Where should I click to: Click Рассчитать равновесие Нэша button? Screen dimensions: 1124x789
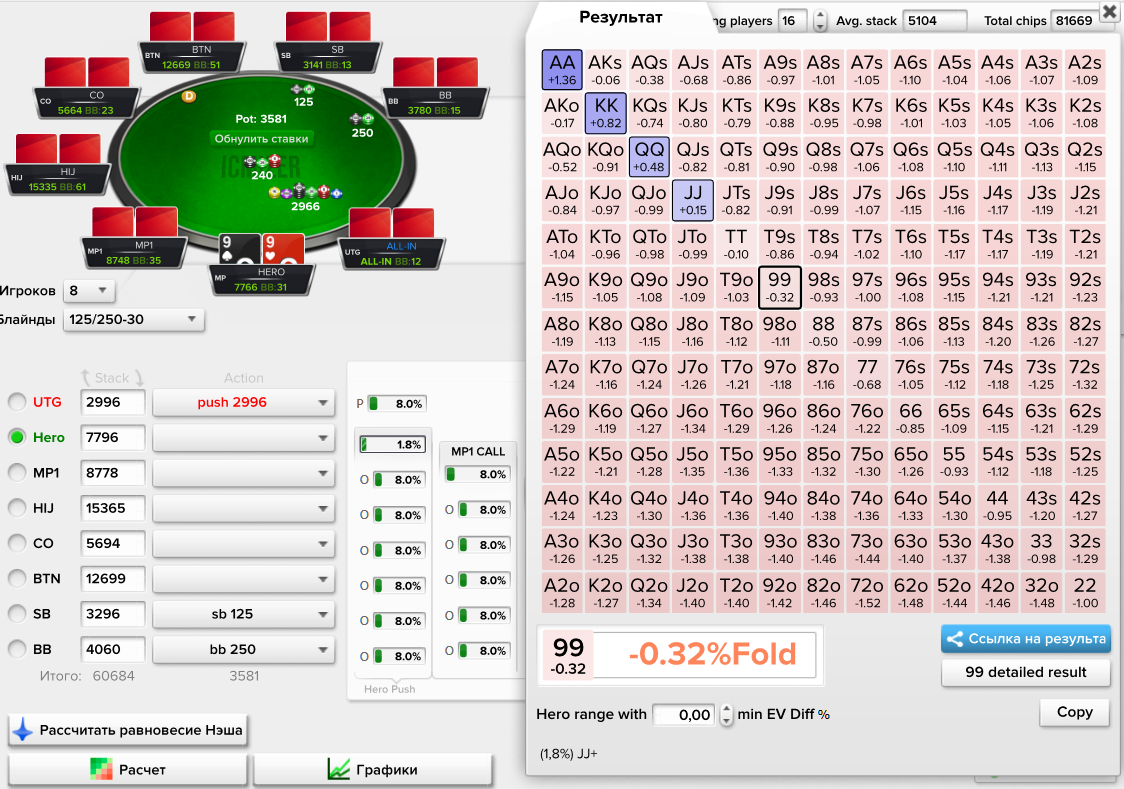tap(128, 730)
